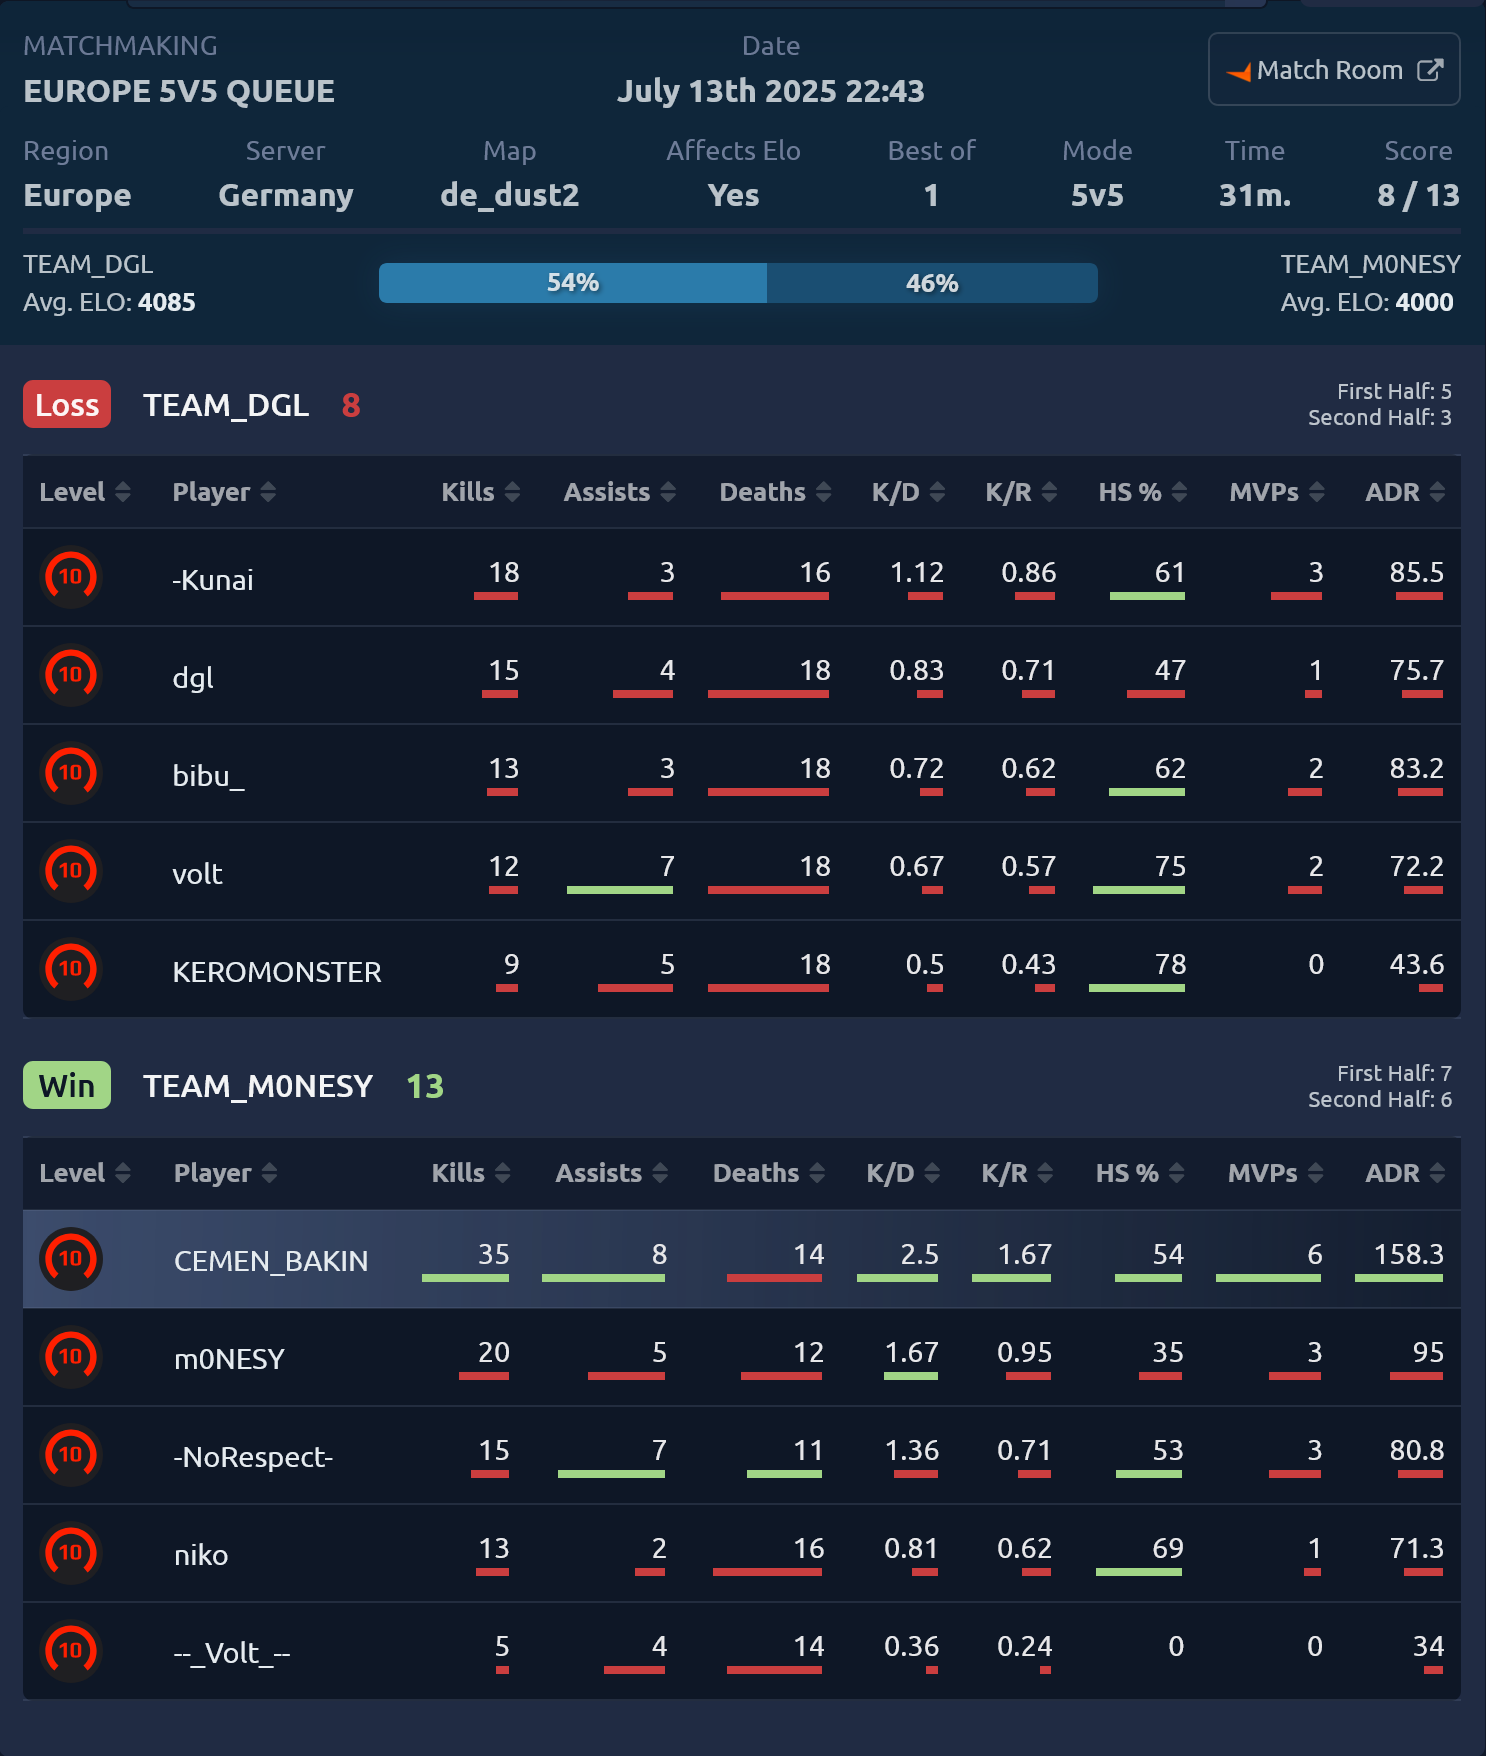This screenshot has height=1756, width=1486.
Task: Open player KEROMONSTER's profile
Action: click(277, 972)
